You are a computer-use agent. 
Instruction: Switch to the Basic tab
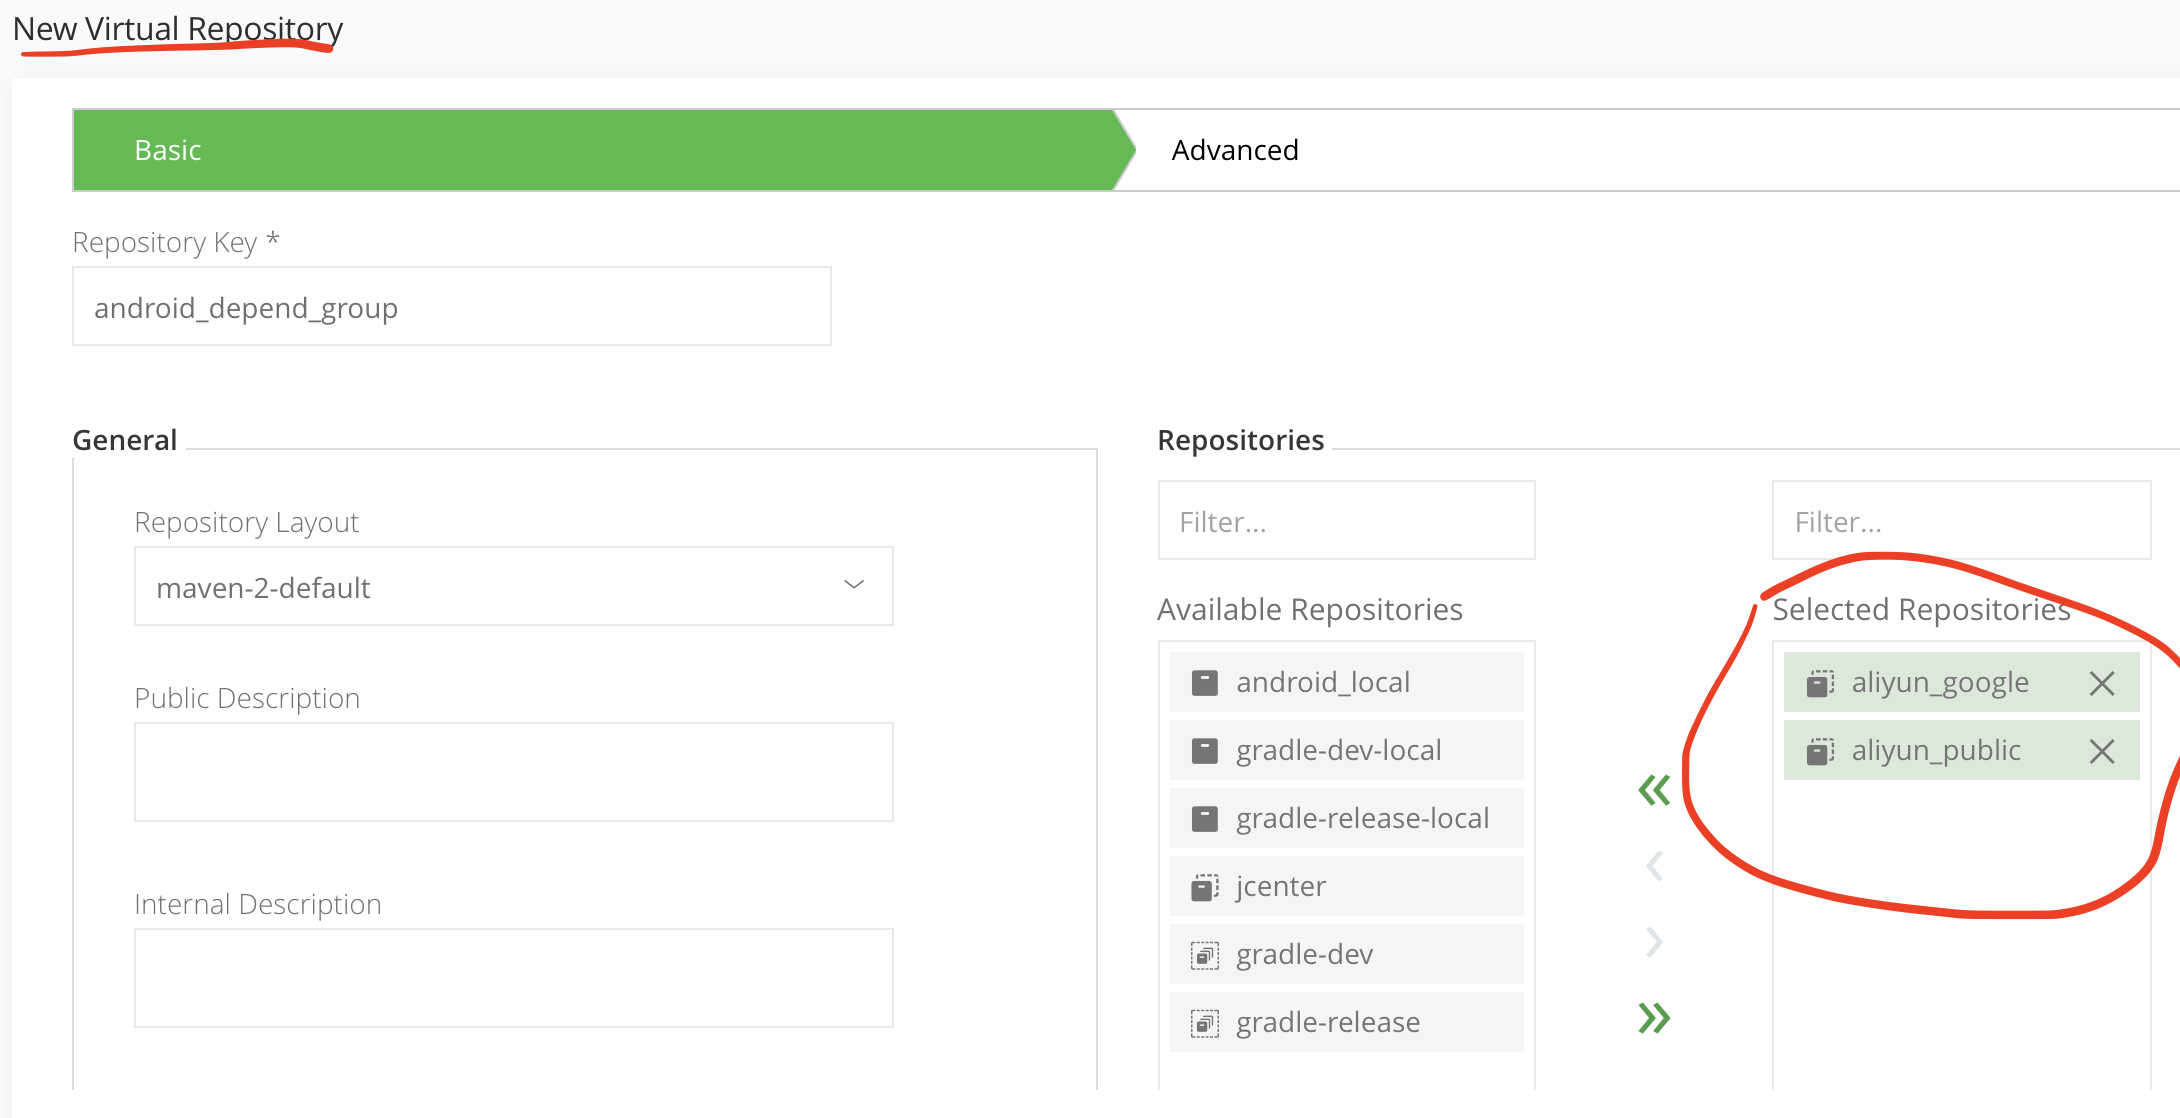(x=168, y=150)
